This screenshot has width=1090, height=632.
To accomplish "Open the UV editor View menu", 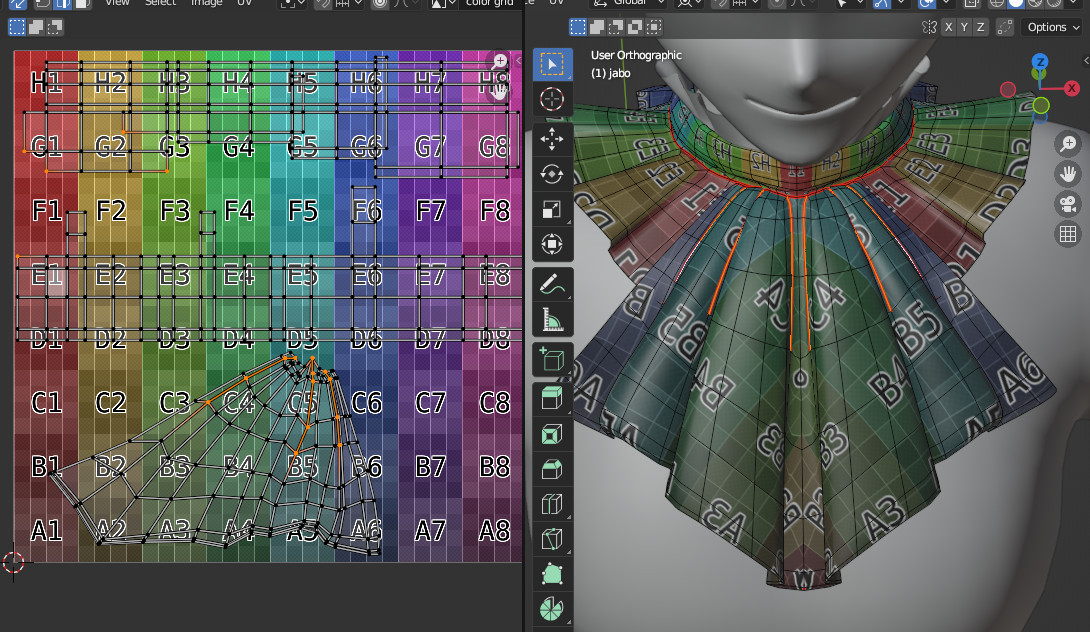I will pos(117,3).
